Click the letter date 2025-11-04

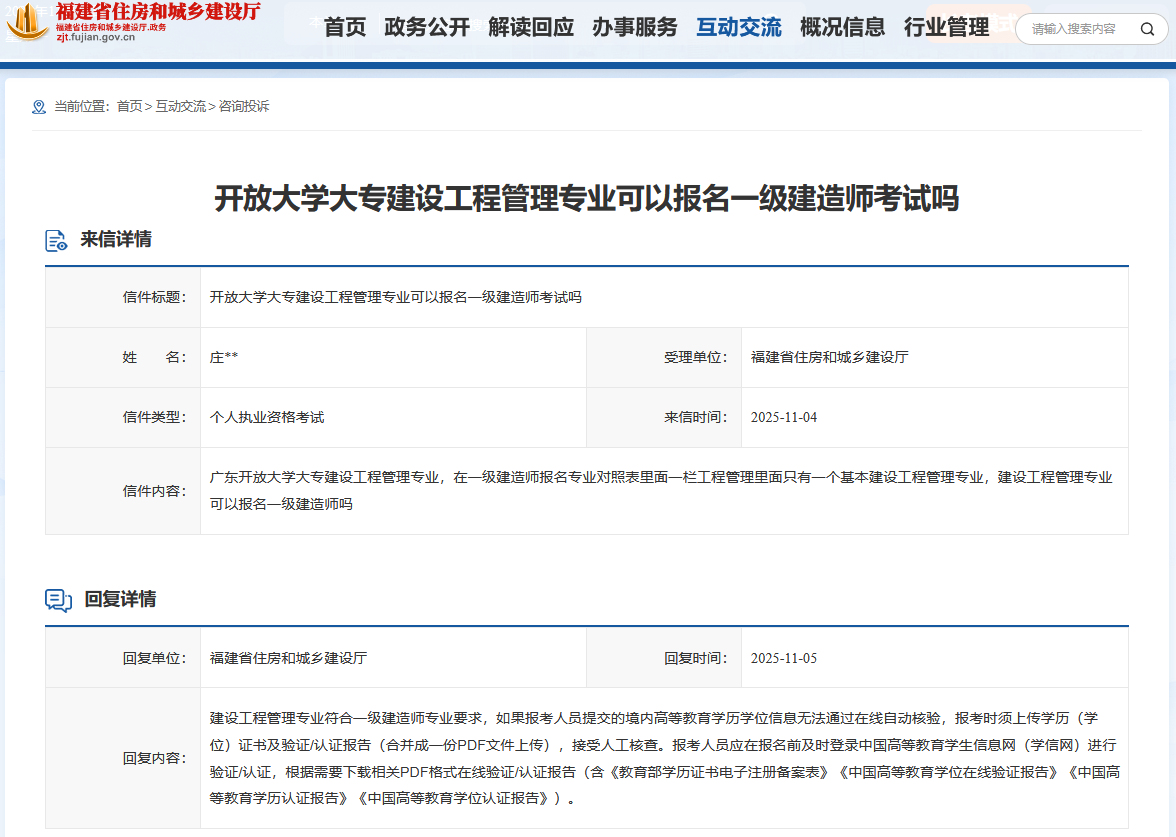tap(784, 417)
